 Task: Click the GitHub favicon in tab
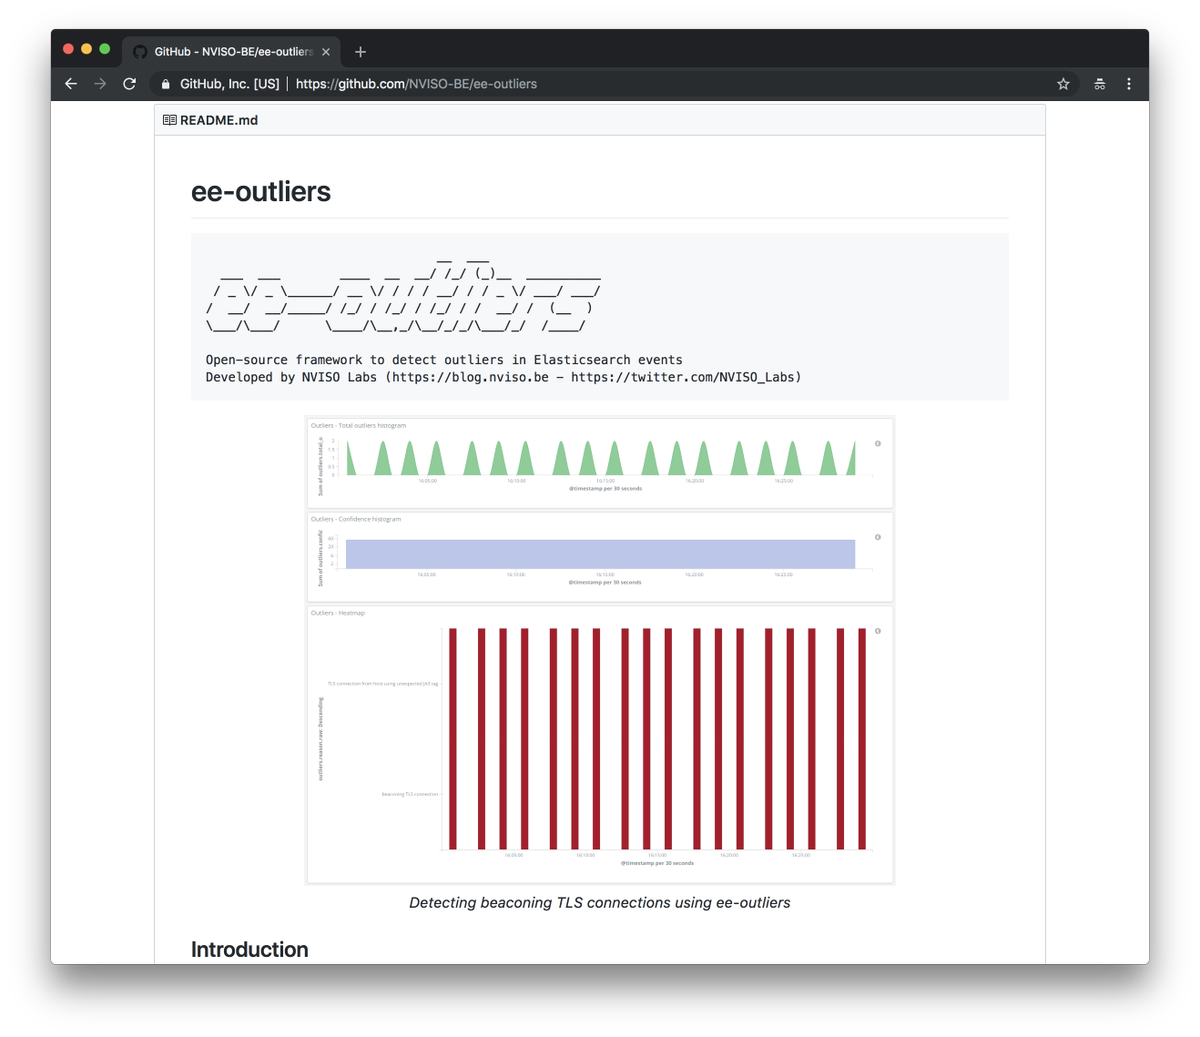pyautogui.click(x=140, y=52)
